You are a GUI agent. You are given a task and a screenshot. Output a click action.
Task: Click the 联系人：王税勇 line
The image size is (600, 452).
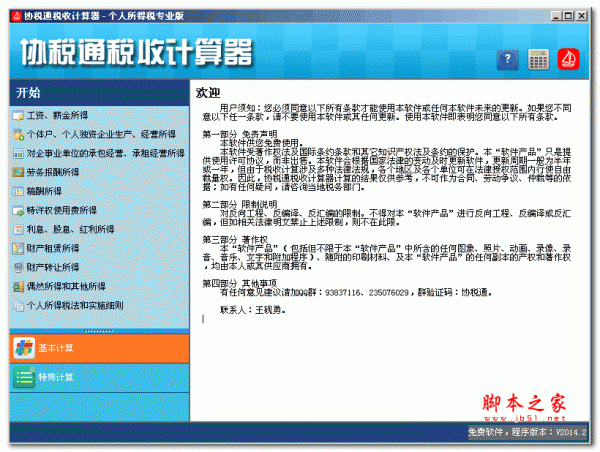click(x=253, y=310)
